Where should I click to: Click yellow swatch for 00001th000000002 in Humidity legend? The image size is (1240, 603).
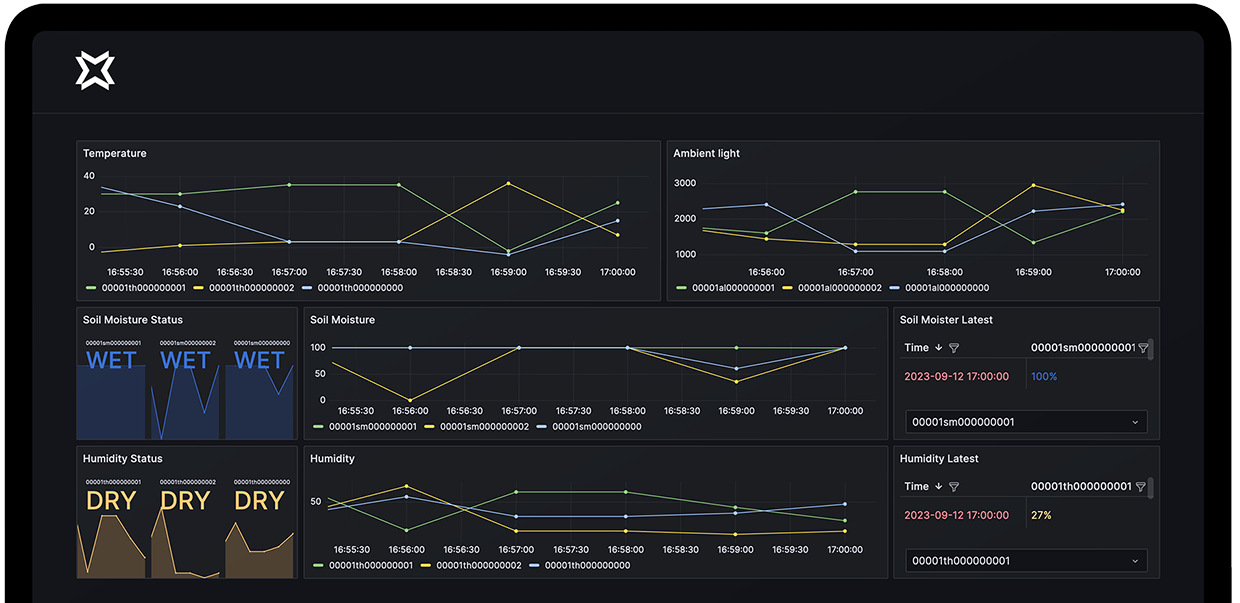pyautogui.click(x=429, y=566)
